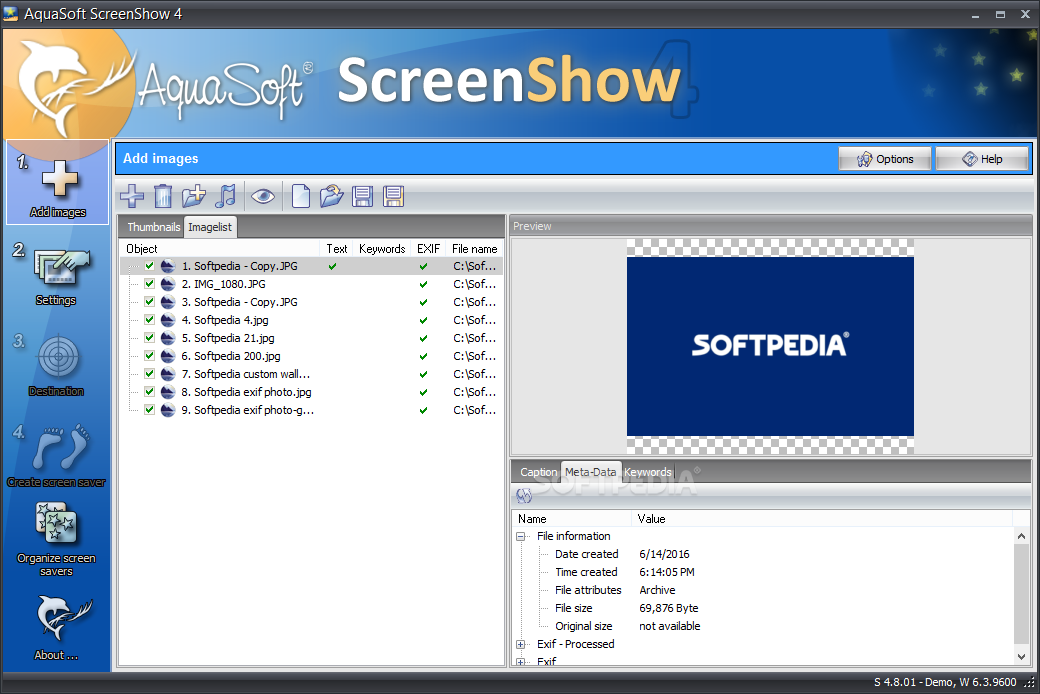
Task: Click the Keywords column header in image list
Action: (382, 249)
